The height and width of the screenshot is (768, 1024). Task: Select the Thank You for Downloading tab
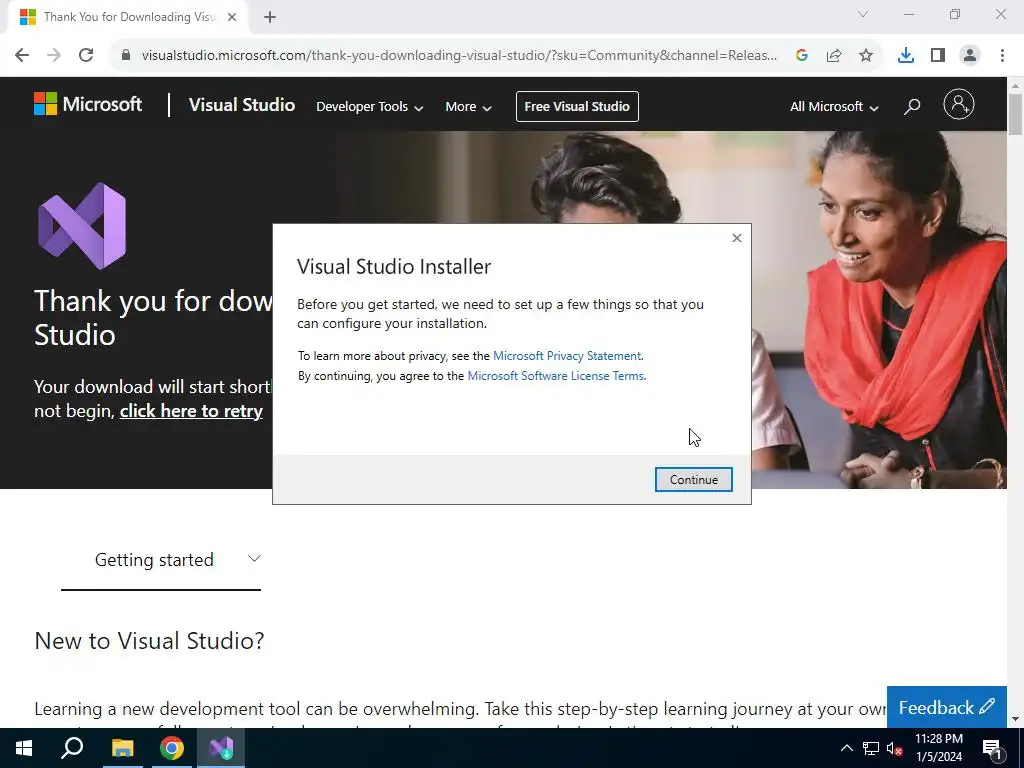(129, 18)
